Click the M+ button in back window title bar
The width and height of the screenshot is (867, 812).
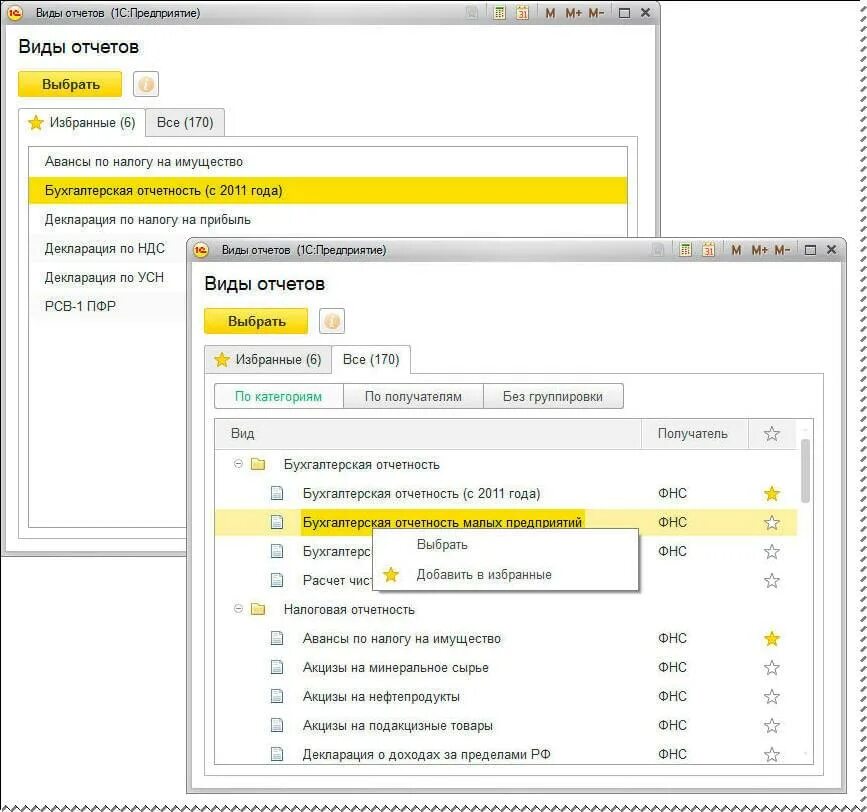[573, 13]
